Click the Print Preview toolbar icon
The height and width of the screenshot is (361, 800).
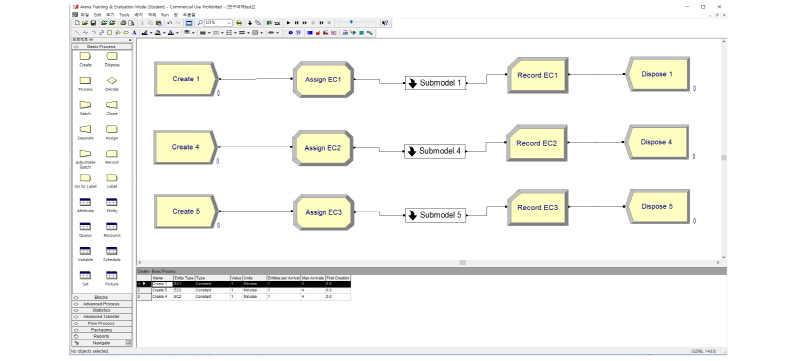[x=131, y=23]
